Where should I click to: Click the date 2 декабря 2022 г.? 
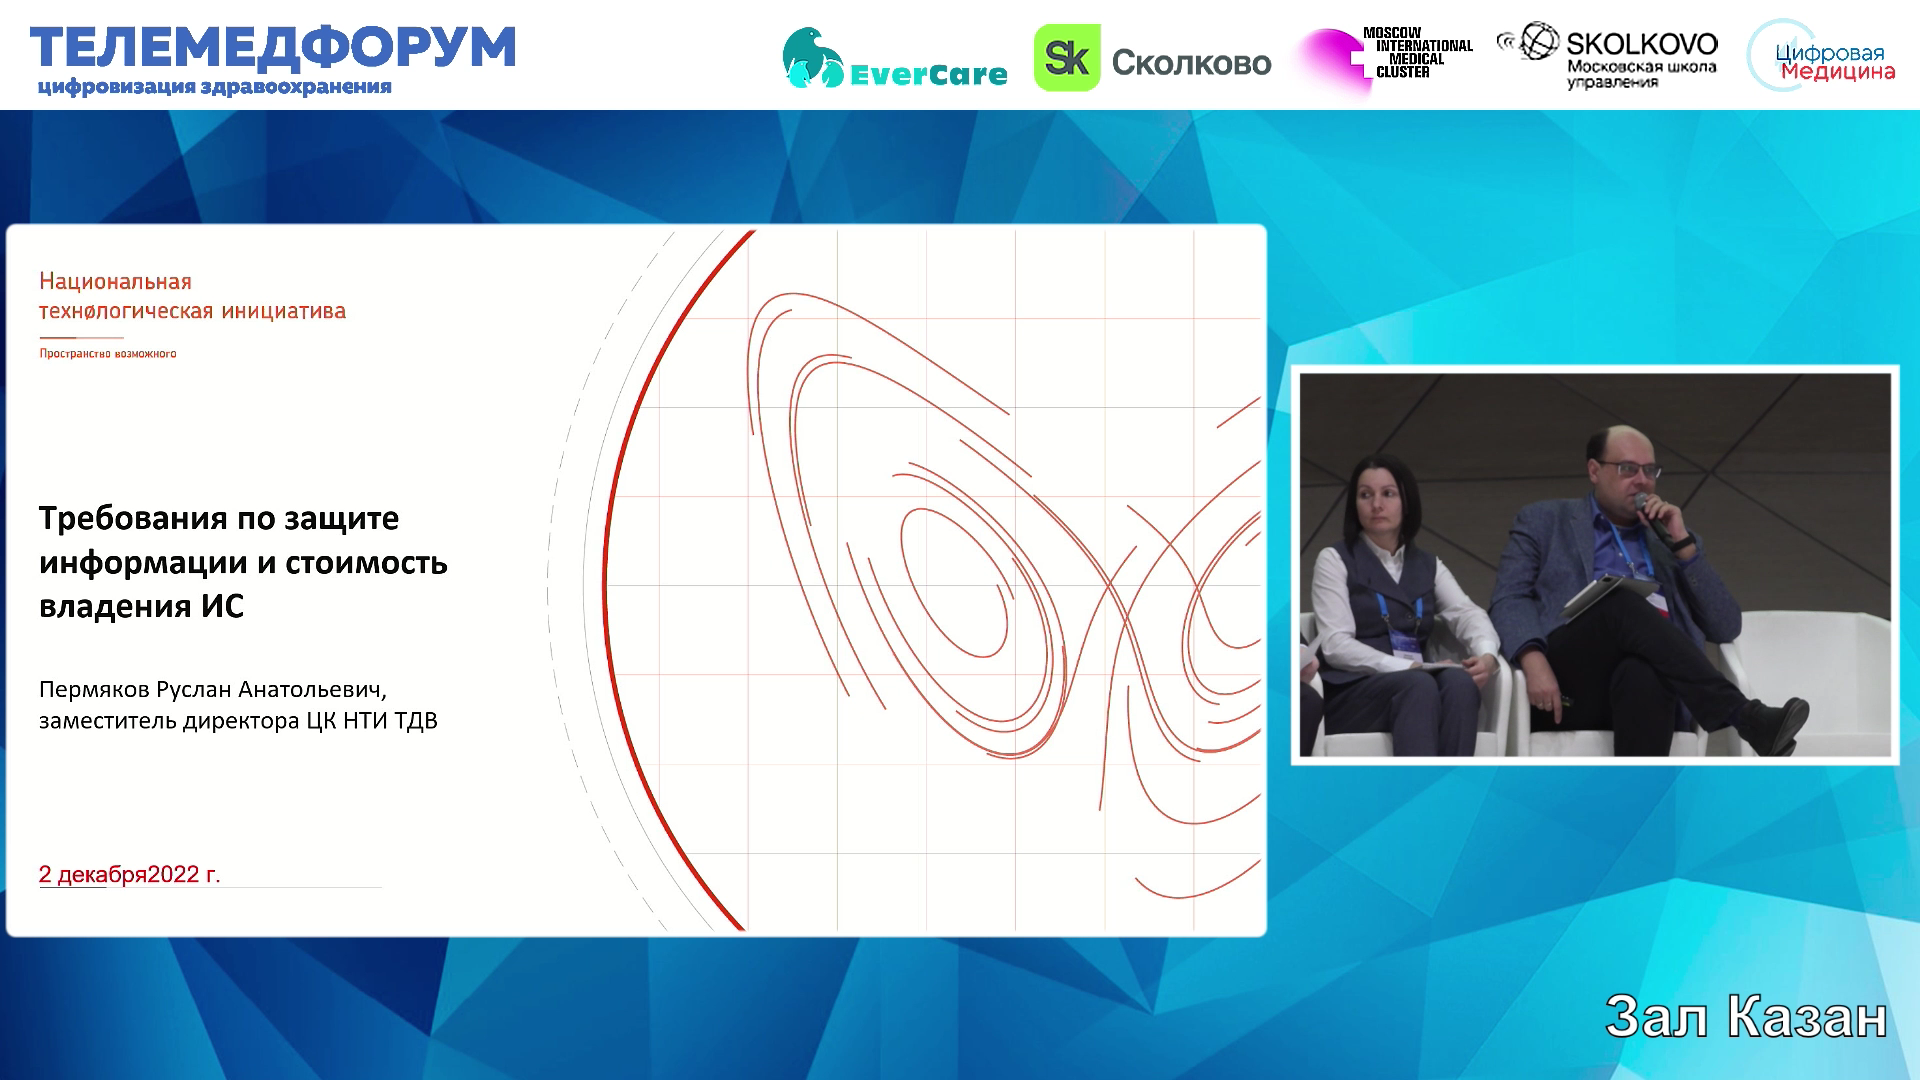[129, 874]
